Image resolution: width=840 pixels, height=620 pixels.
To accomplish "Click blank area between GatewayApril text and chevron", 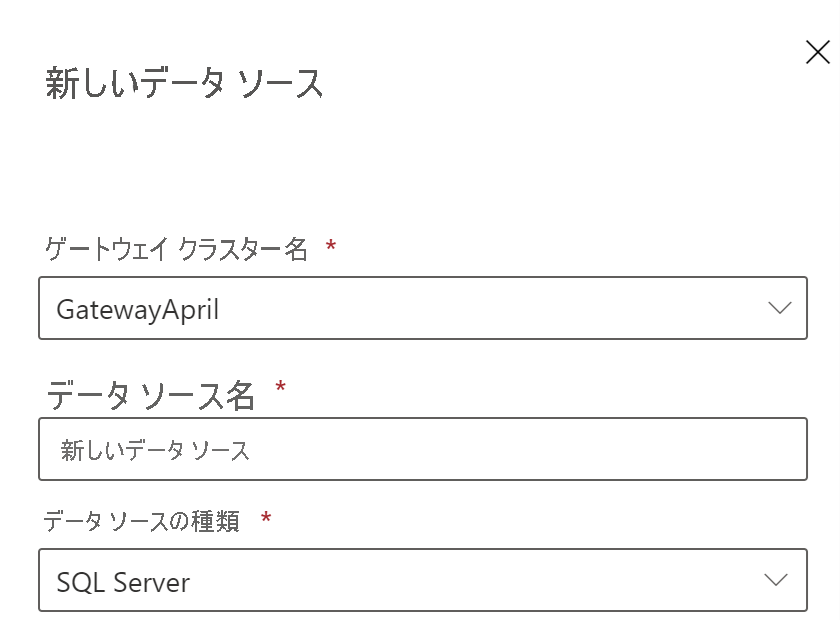I will click(x=480, y=308).
